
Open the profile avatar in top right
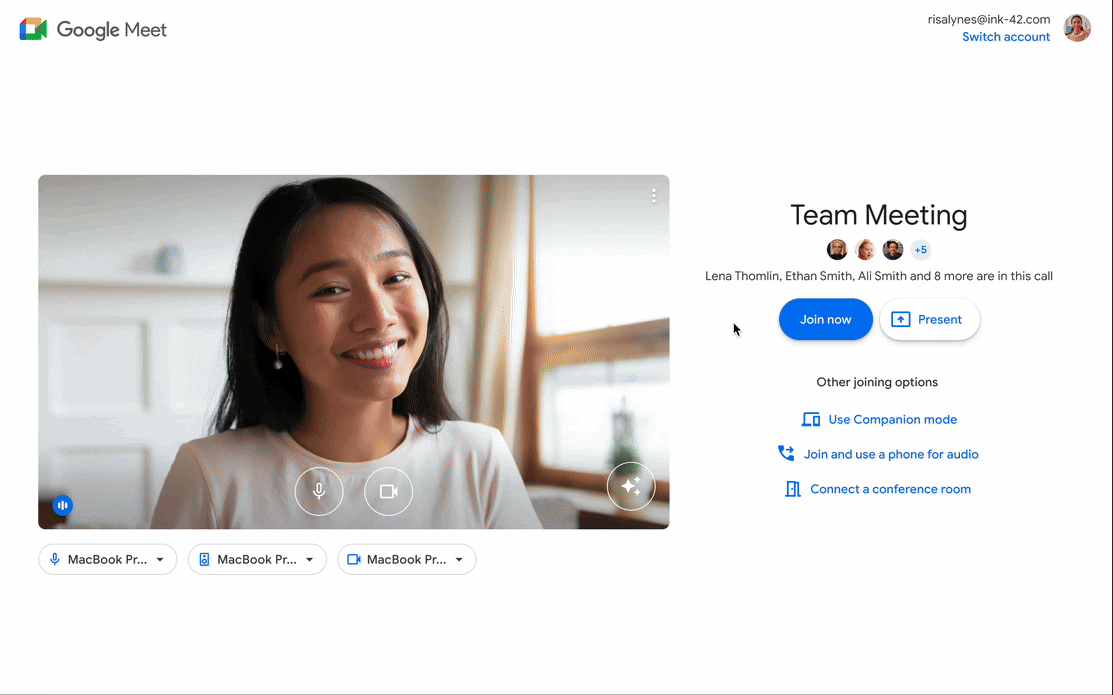[1077, 28]
